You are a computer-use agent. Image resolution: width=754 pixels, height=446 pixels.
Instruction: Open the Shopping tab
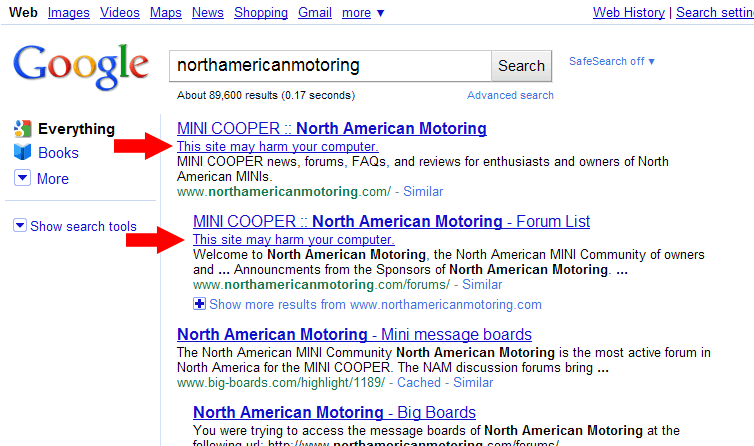coord(260,13)
